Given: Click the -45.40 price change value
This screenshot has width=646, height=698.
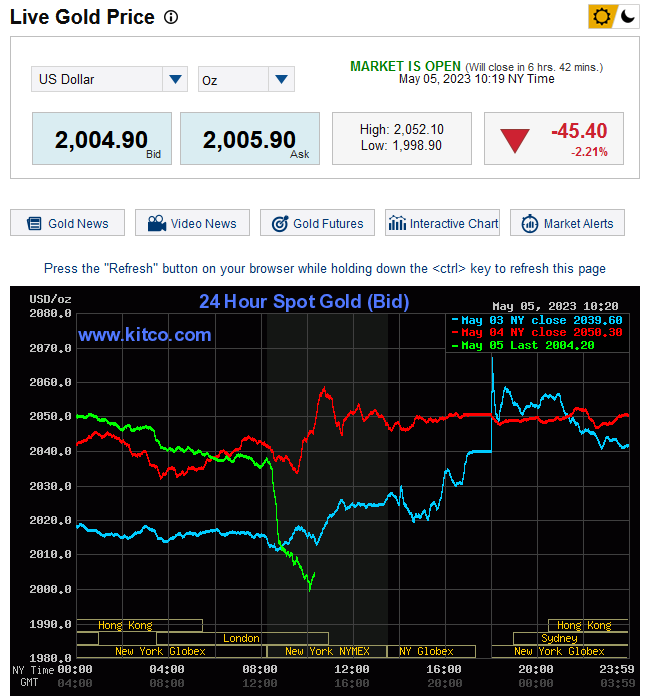Looking at the screenshot, I should (579, 131).
